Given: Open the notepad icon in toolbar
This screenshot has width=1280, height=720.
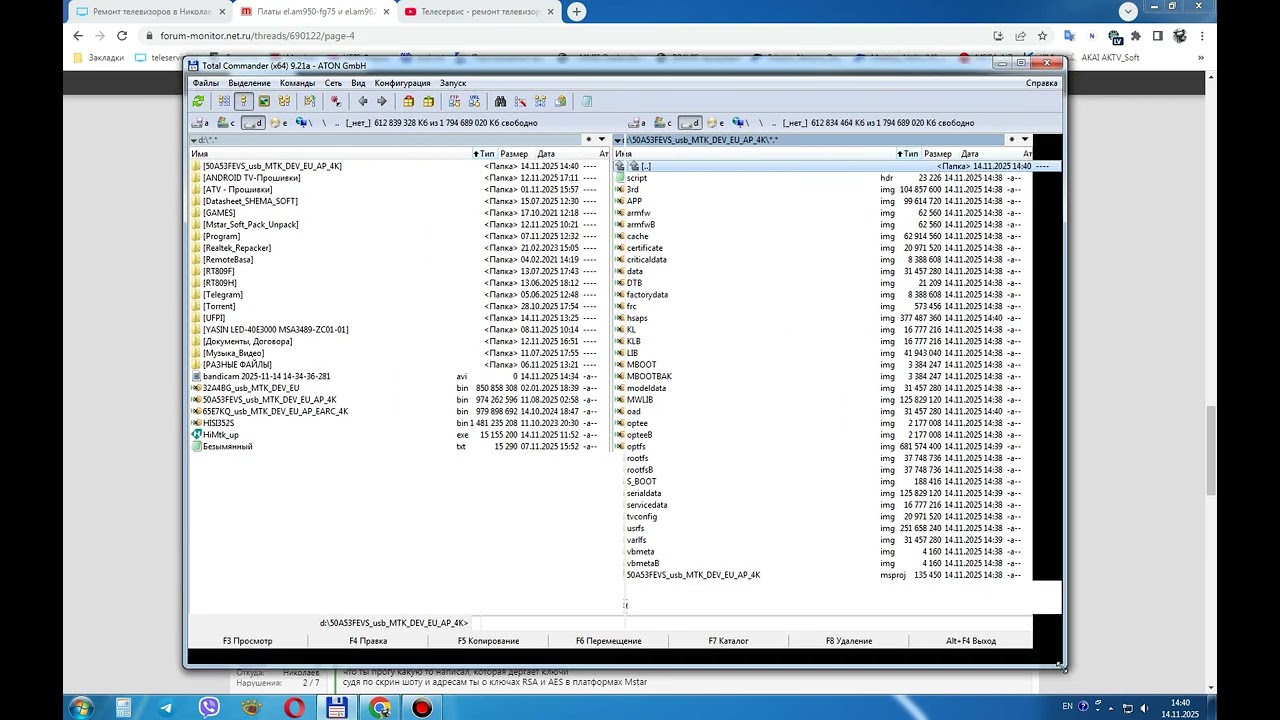Looking at the screenshot, I should point(586,101).
